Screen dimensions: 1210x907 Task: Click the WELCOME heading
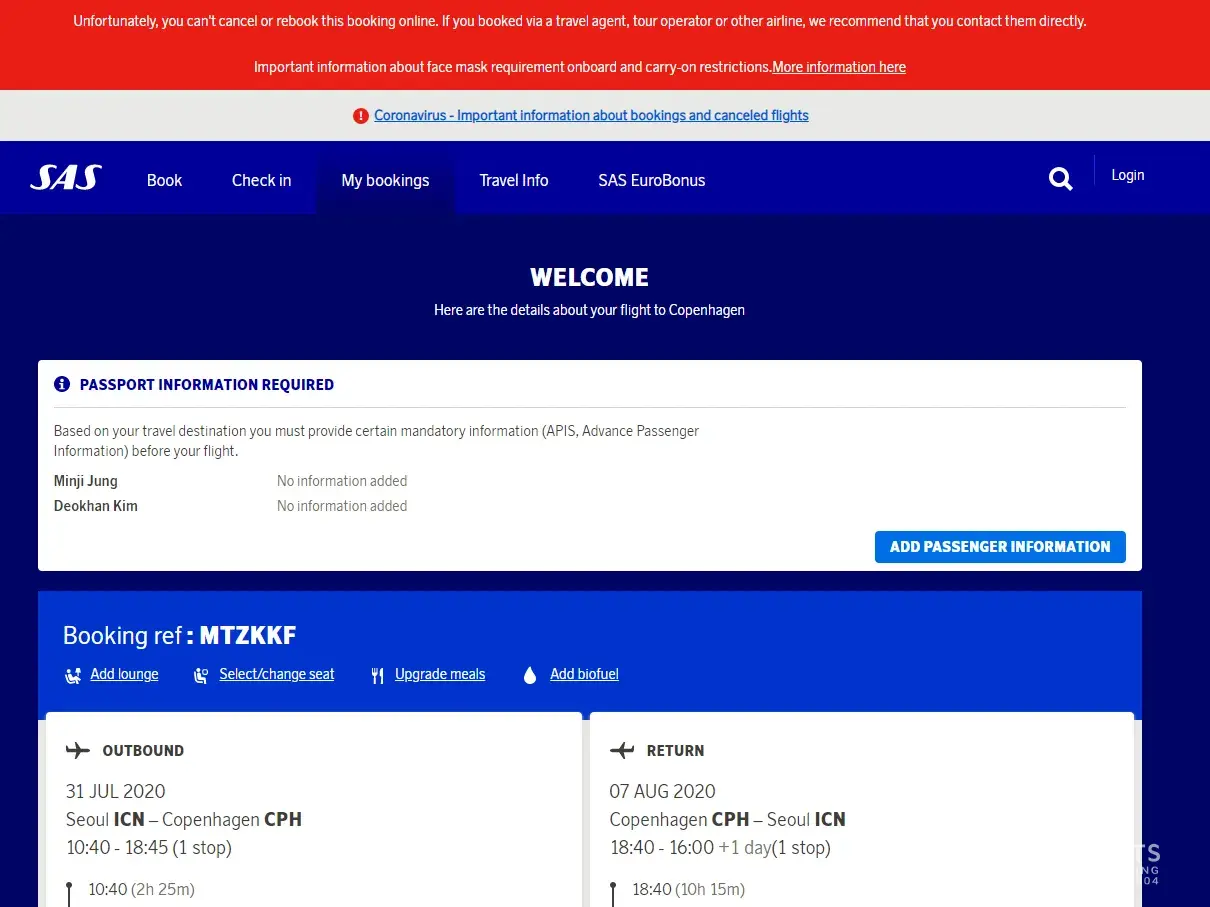pos(589,278)
